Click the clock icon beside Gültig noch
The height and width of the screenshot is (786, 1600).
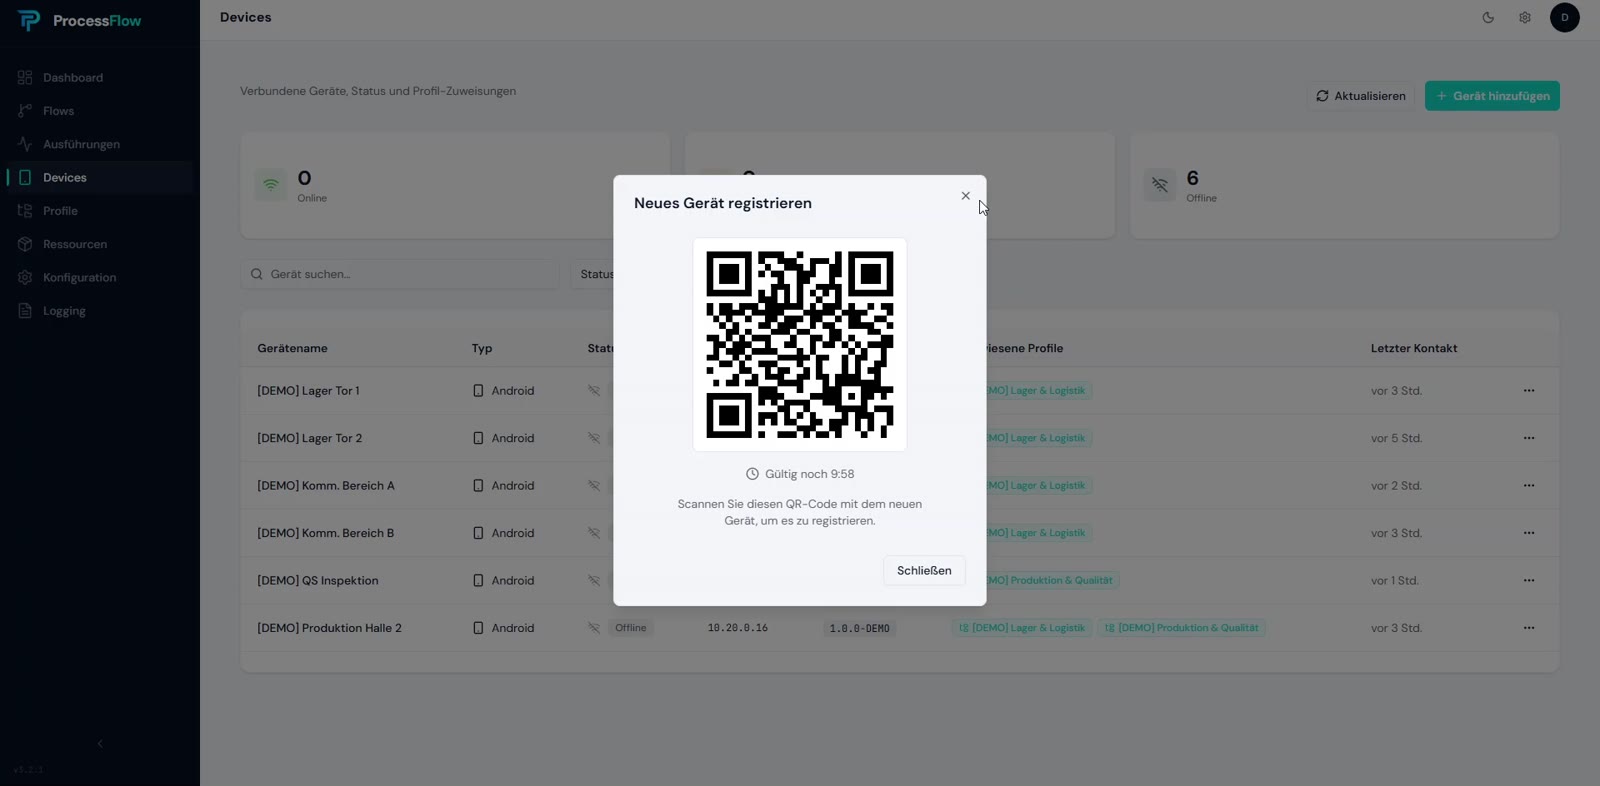tap(752, 474)
